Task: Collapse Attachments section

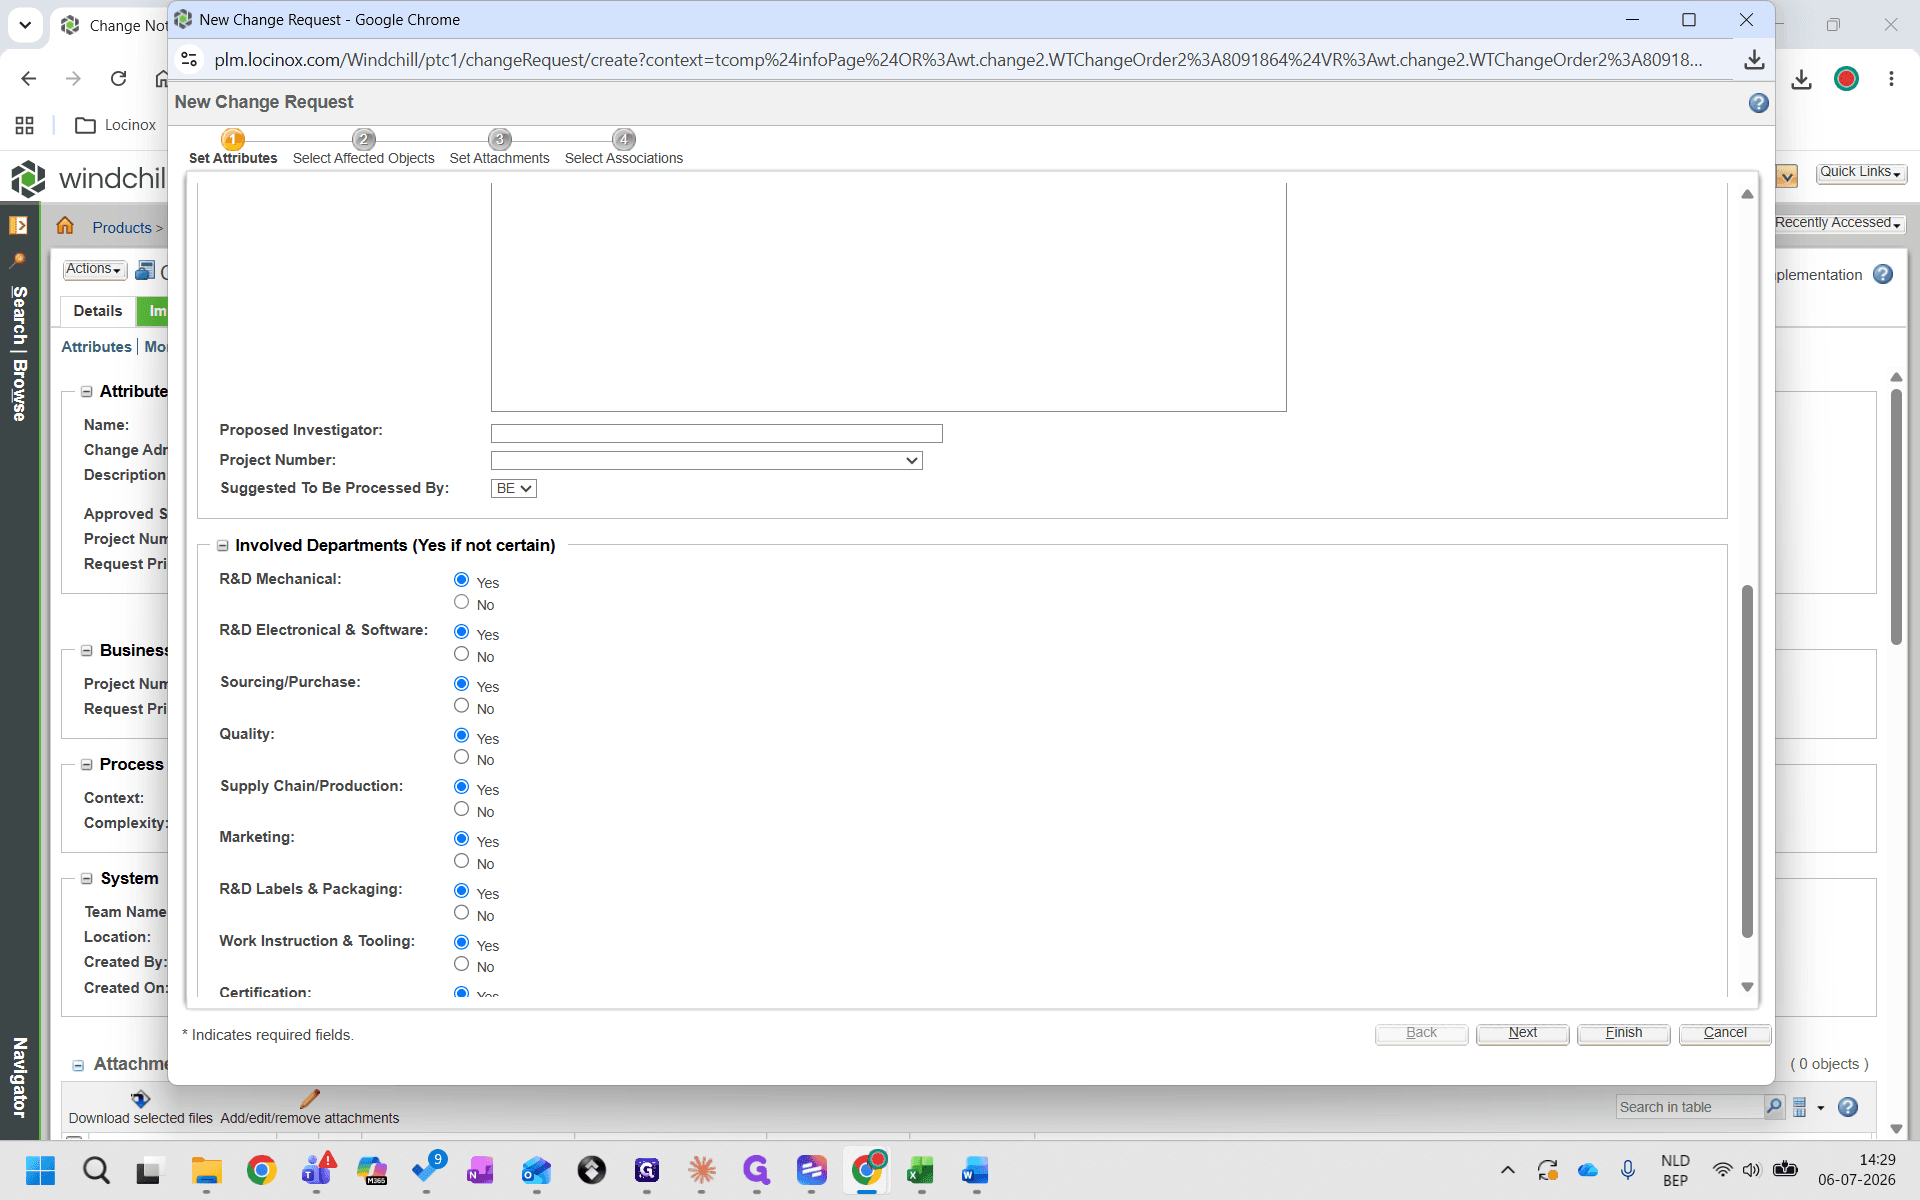Action: (78, 1065)
